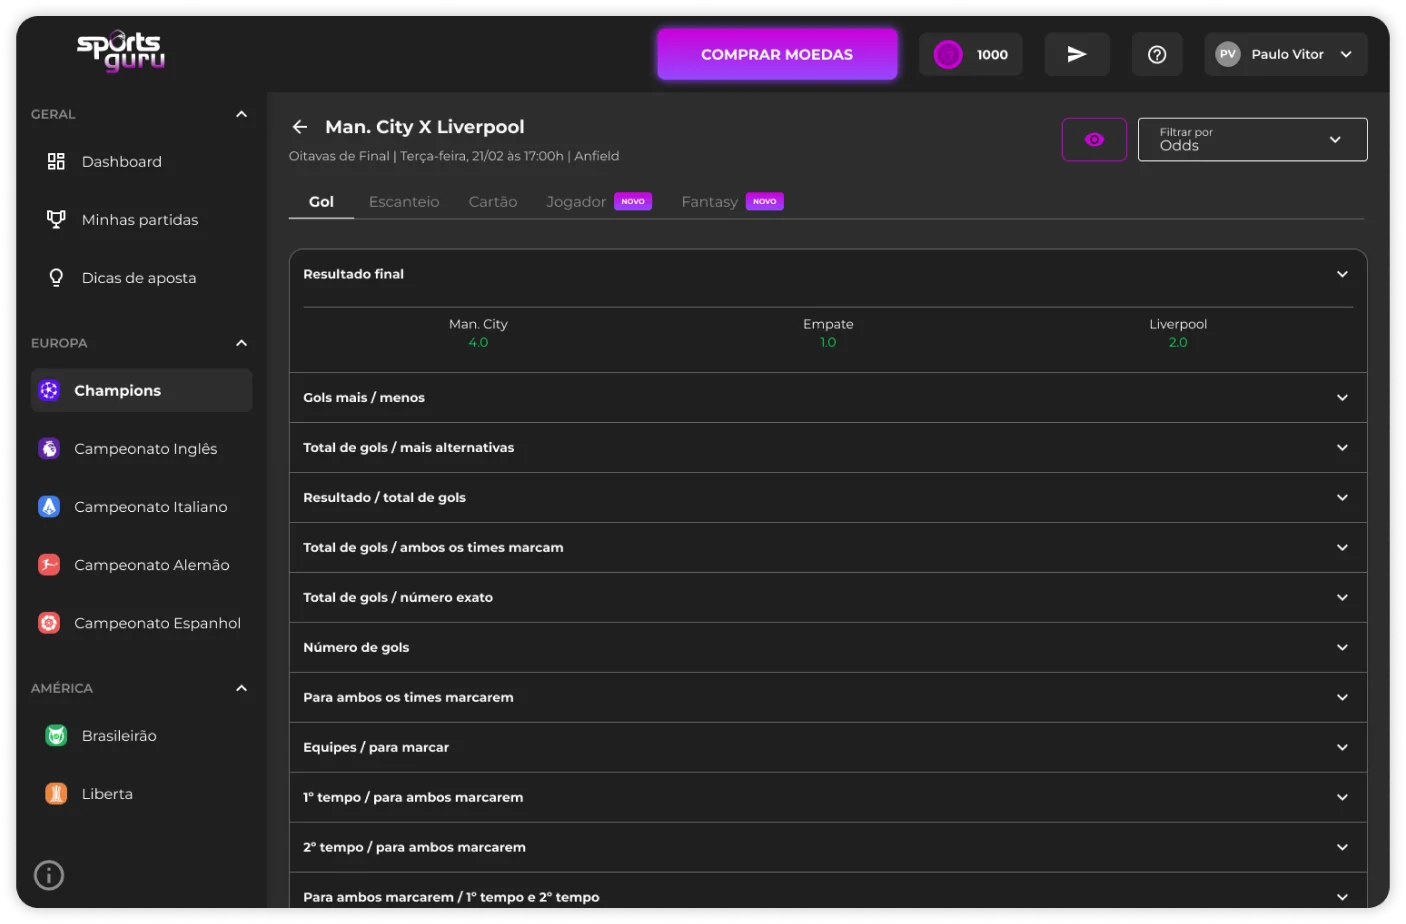Image resolution: width=1406 pixels, height=924 pixels.
Task: Open Dicas de aposta in sidebar
Action: [139, 278]
